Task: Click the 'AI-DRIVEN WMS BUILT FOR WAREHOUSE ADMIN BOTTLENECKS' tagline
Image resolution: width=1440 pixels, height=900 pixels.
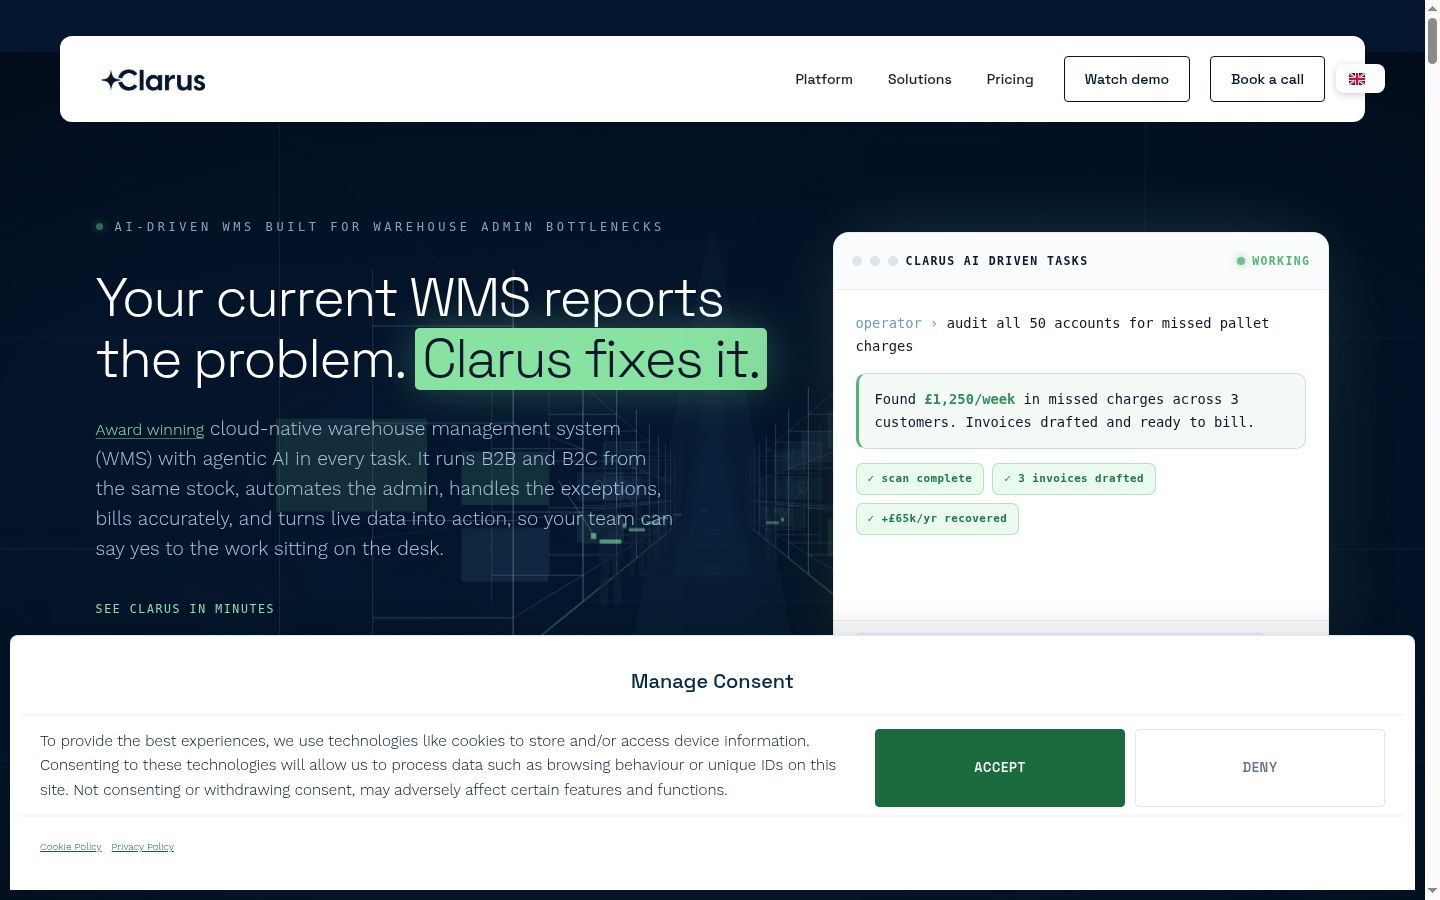Action: click(x=389, y=227)
